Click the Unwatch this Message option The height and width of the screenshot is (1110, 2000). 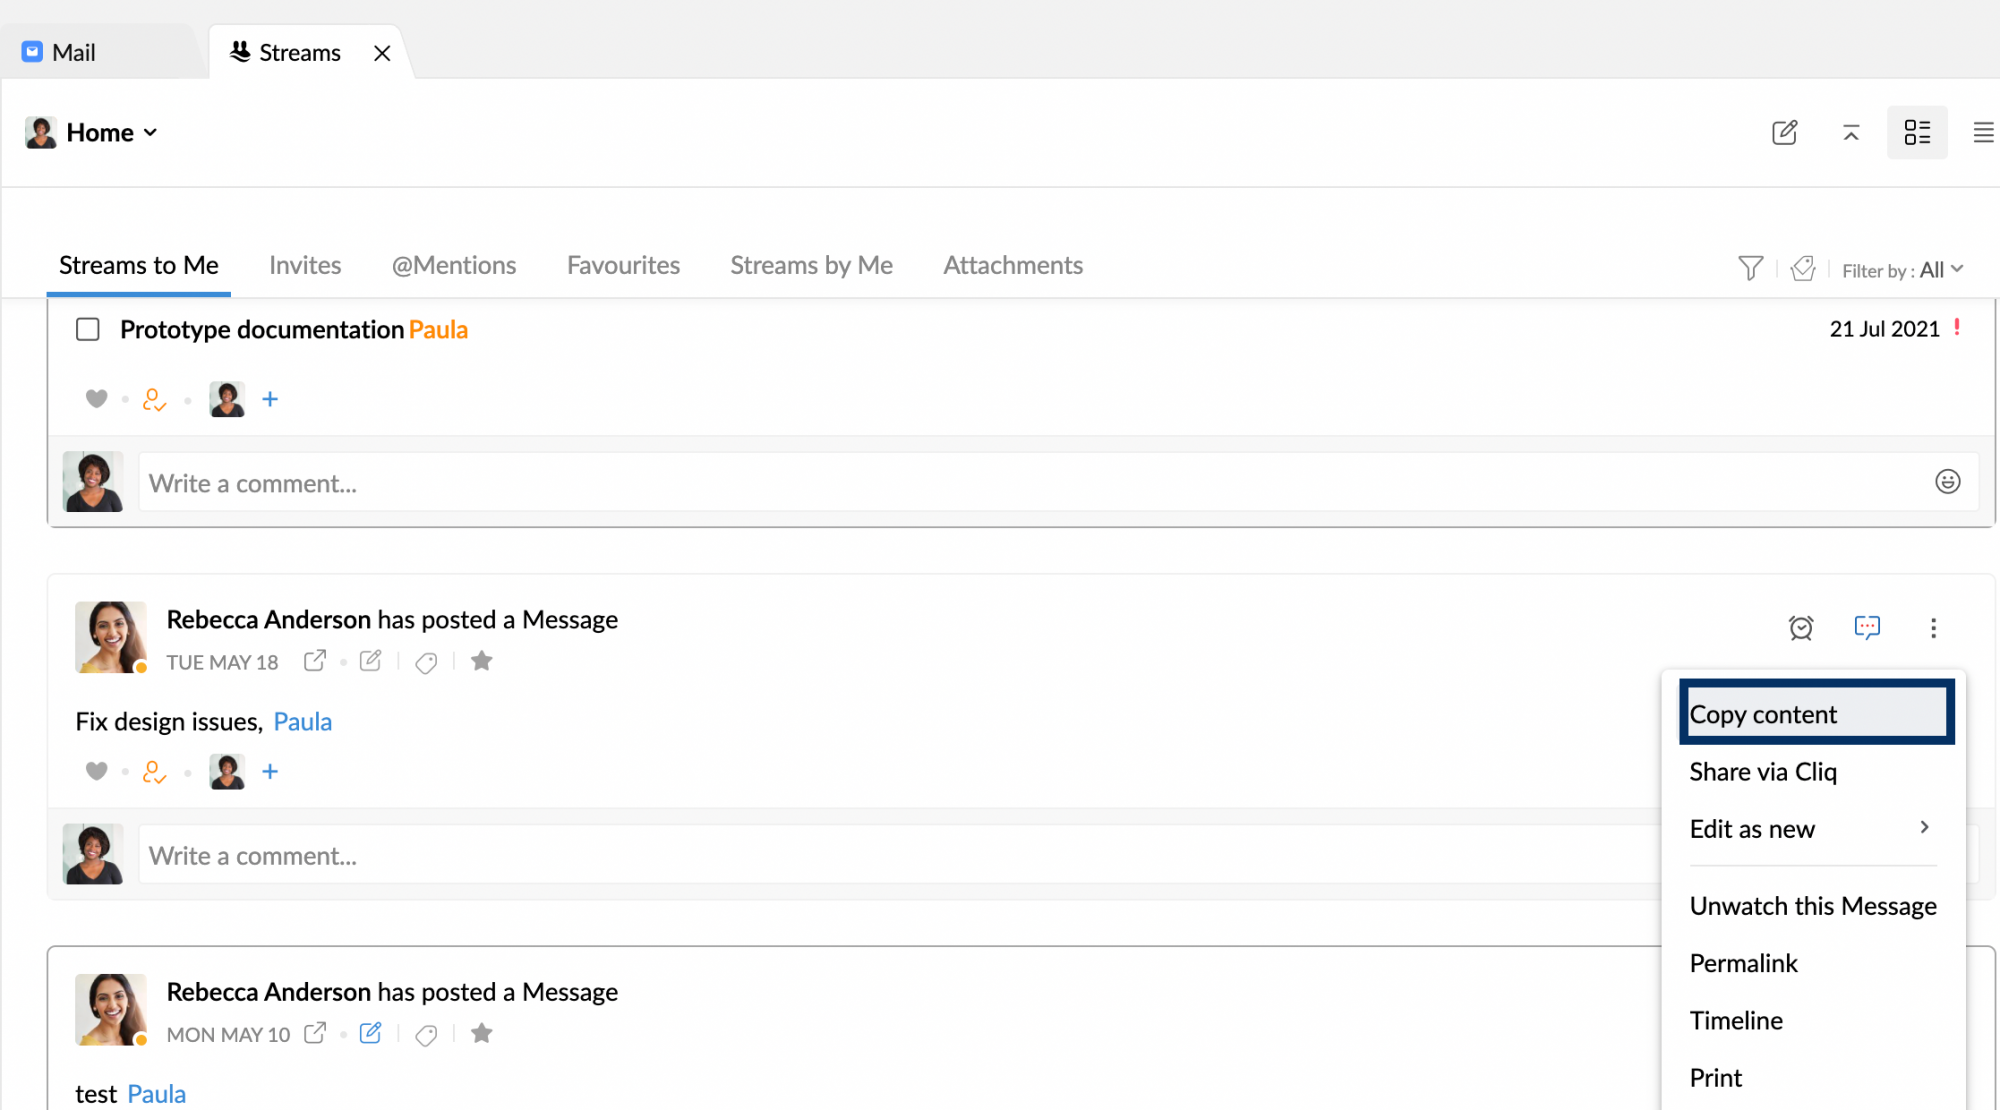tap(1813, 905)
